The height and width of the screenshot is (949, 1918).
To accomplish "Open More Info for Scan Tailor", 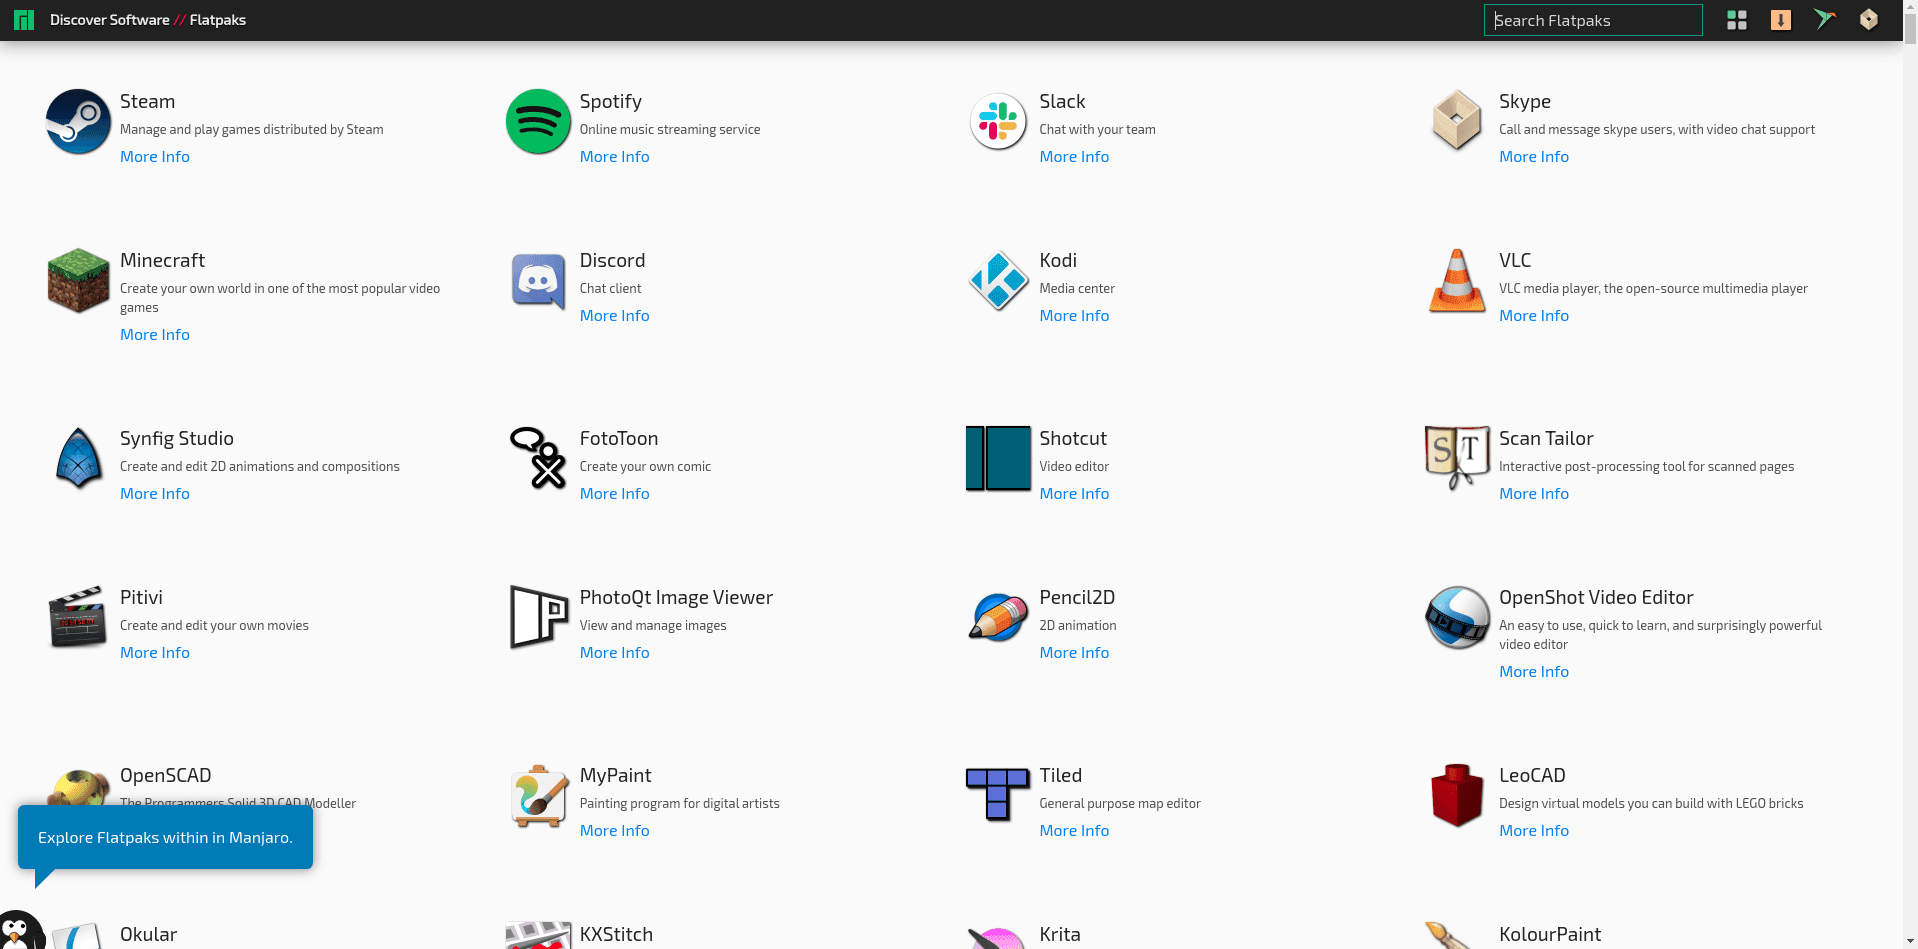I will click(x=1534, y=494).
